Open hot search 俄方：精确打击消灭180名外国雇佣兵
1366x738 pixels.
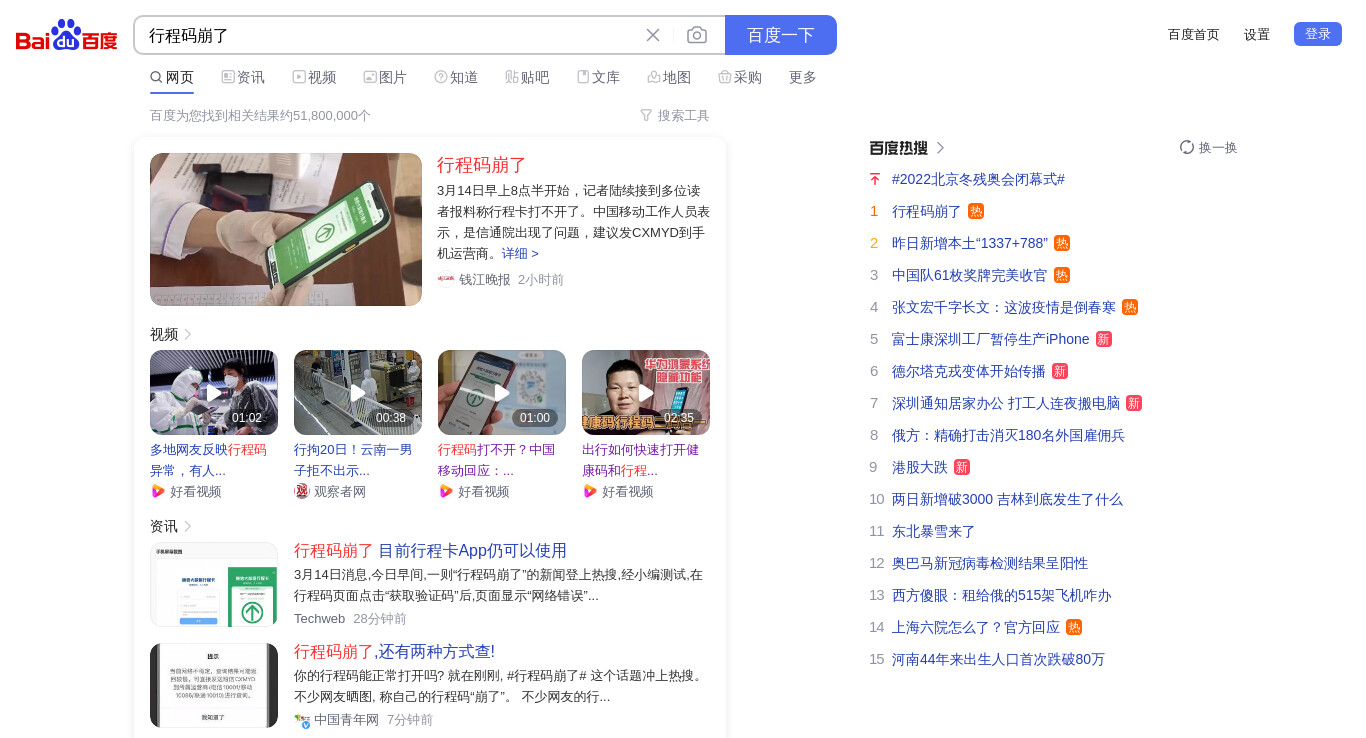click(1008, 435)
